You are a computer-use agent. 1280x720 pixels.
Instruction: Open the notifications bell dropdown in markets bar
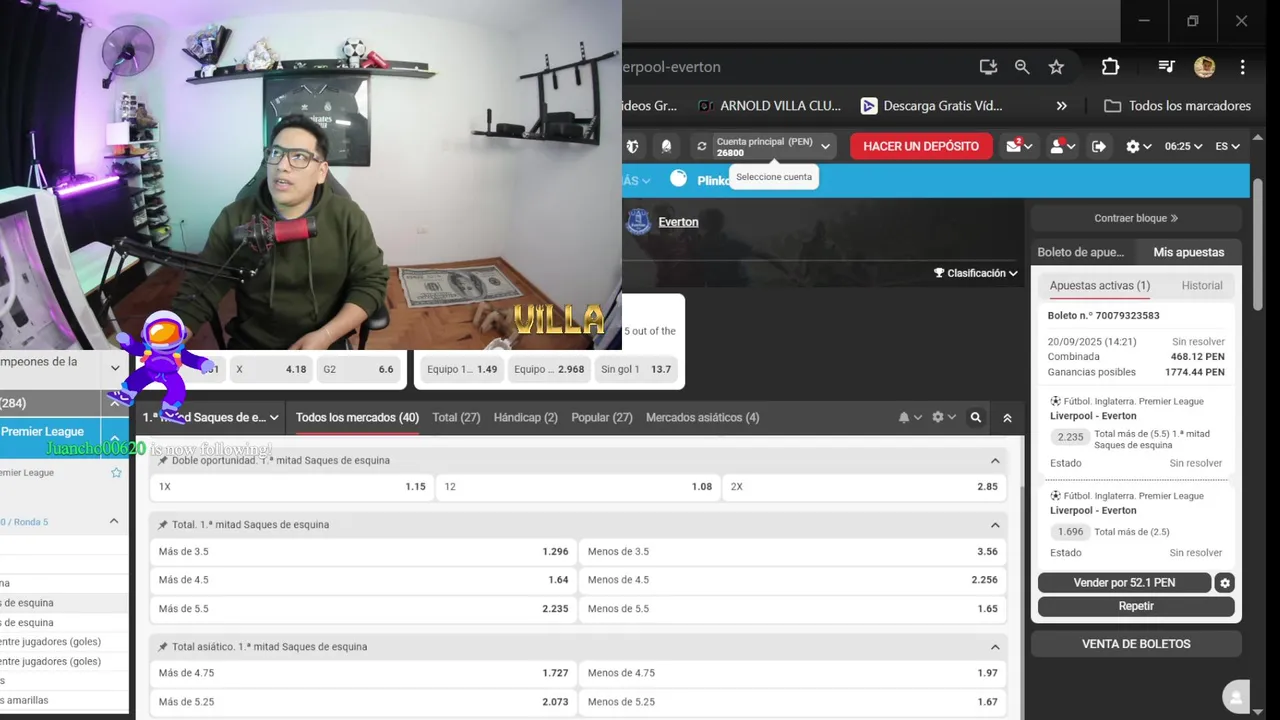[910, 417]
